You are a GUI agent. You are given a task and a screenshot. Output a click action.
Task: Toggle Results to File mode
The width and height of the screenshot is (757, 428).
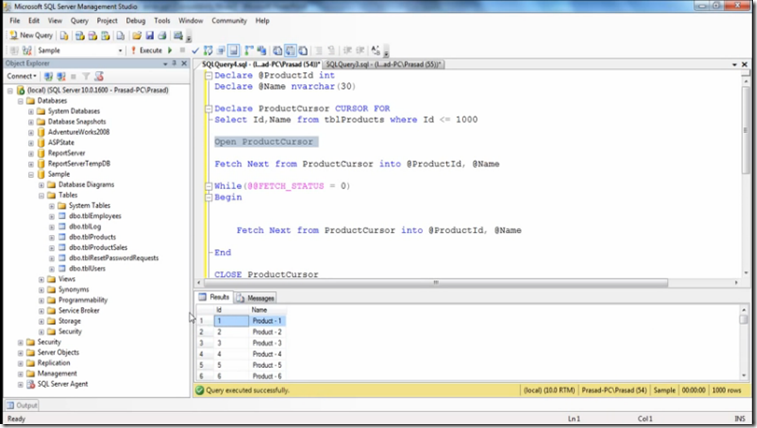tap(303, 50)
